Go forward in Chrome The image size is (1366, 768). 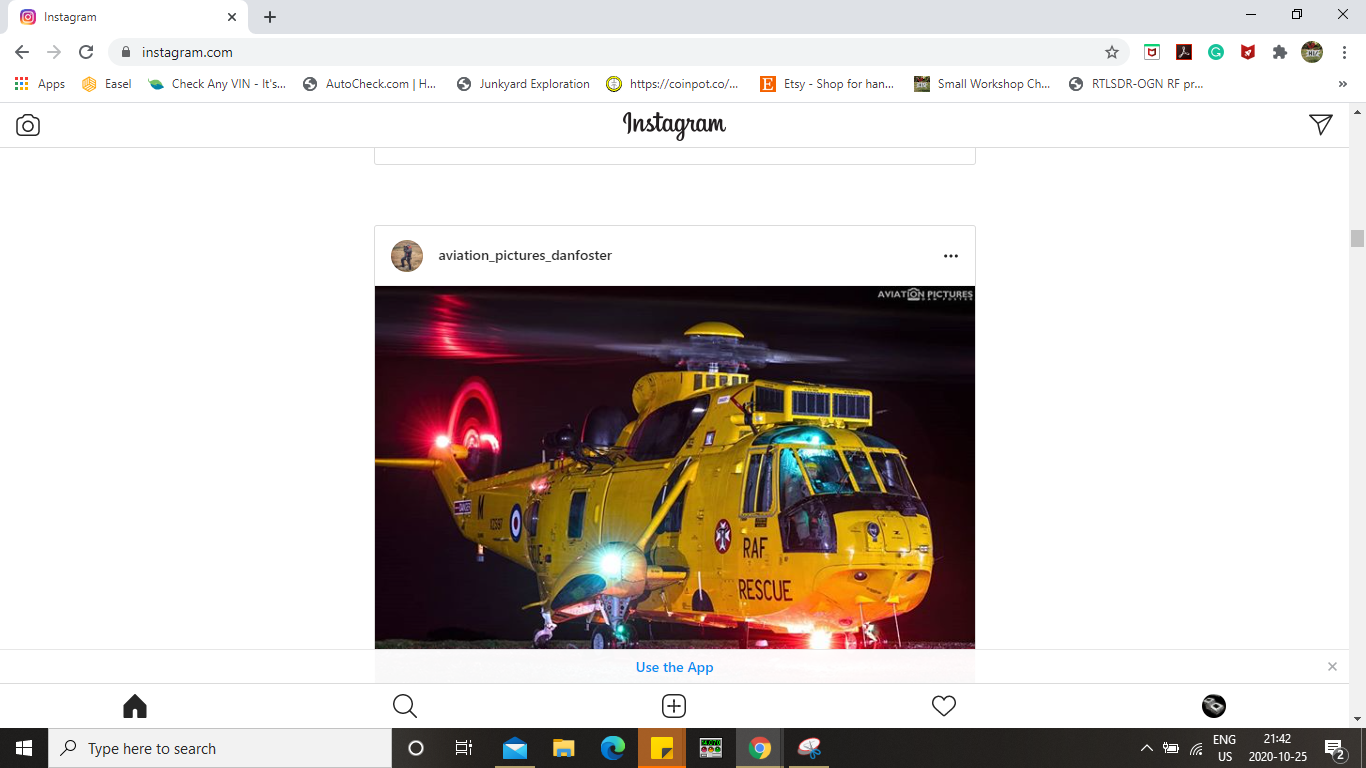pyautogui.click(x=54, y=52)
